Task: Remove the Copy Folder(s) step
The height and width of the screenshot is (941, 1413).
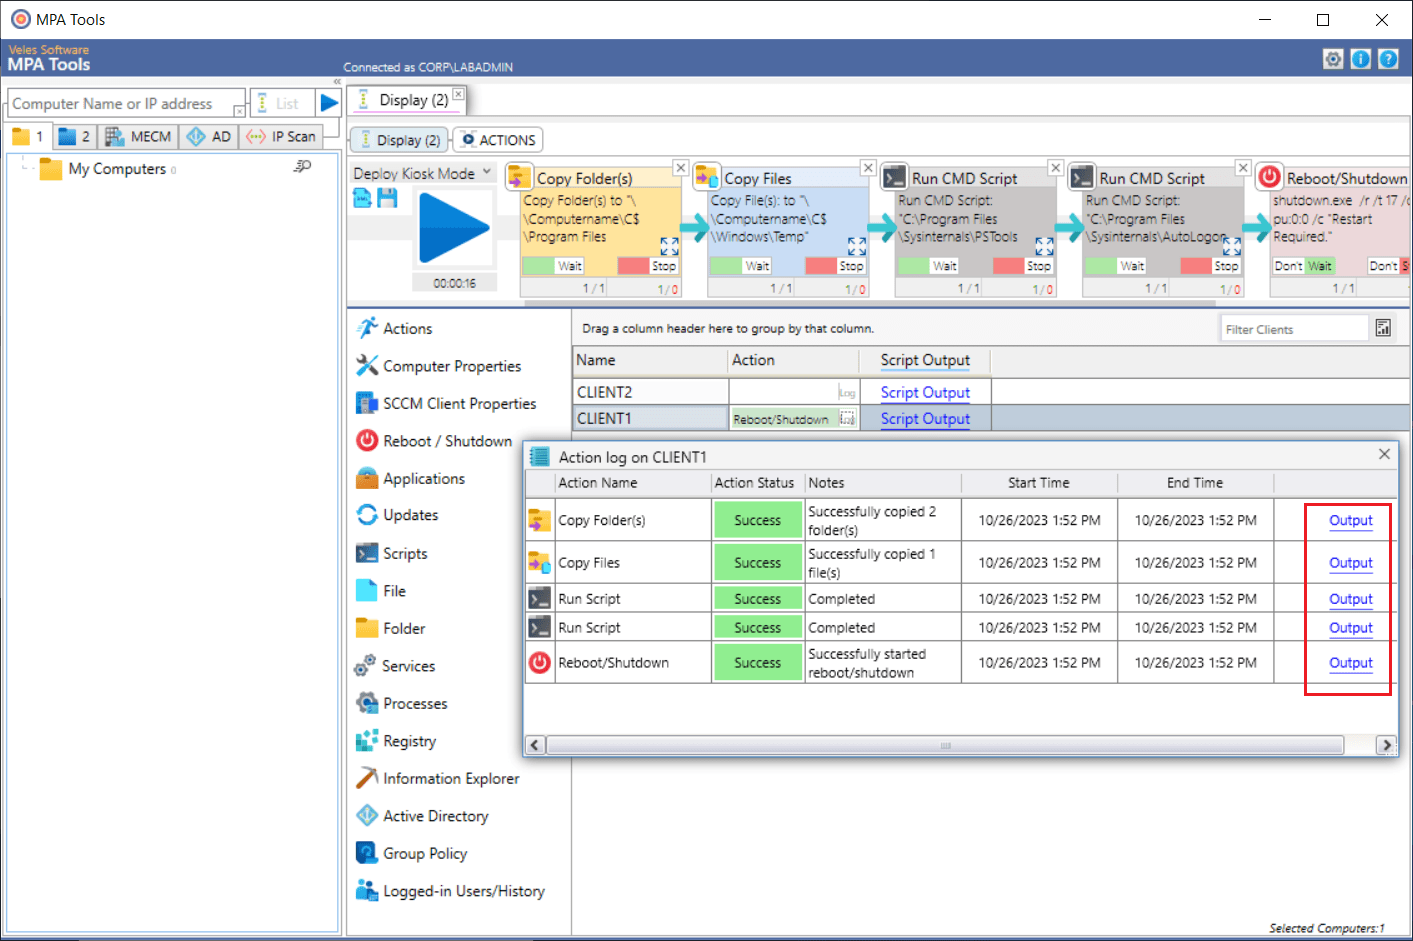Action: pyautogui.click(x=680, y=168)
